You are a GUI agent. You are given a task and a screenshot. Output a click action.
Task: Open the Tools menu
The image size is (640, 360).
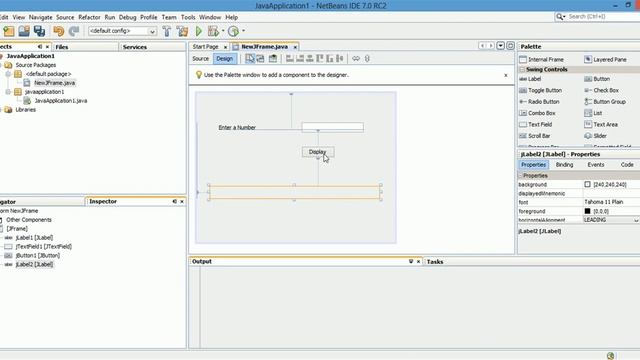point(188,18)
